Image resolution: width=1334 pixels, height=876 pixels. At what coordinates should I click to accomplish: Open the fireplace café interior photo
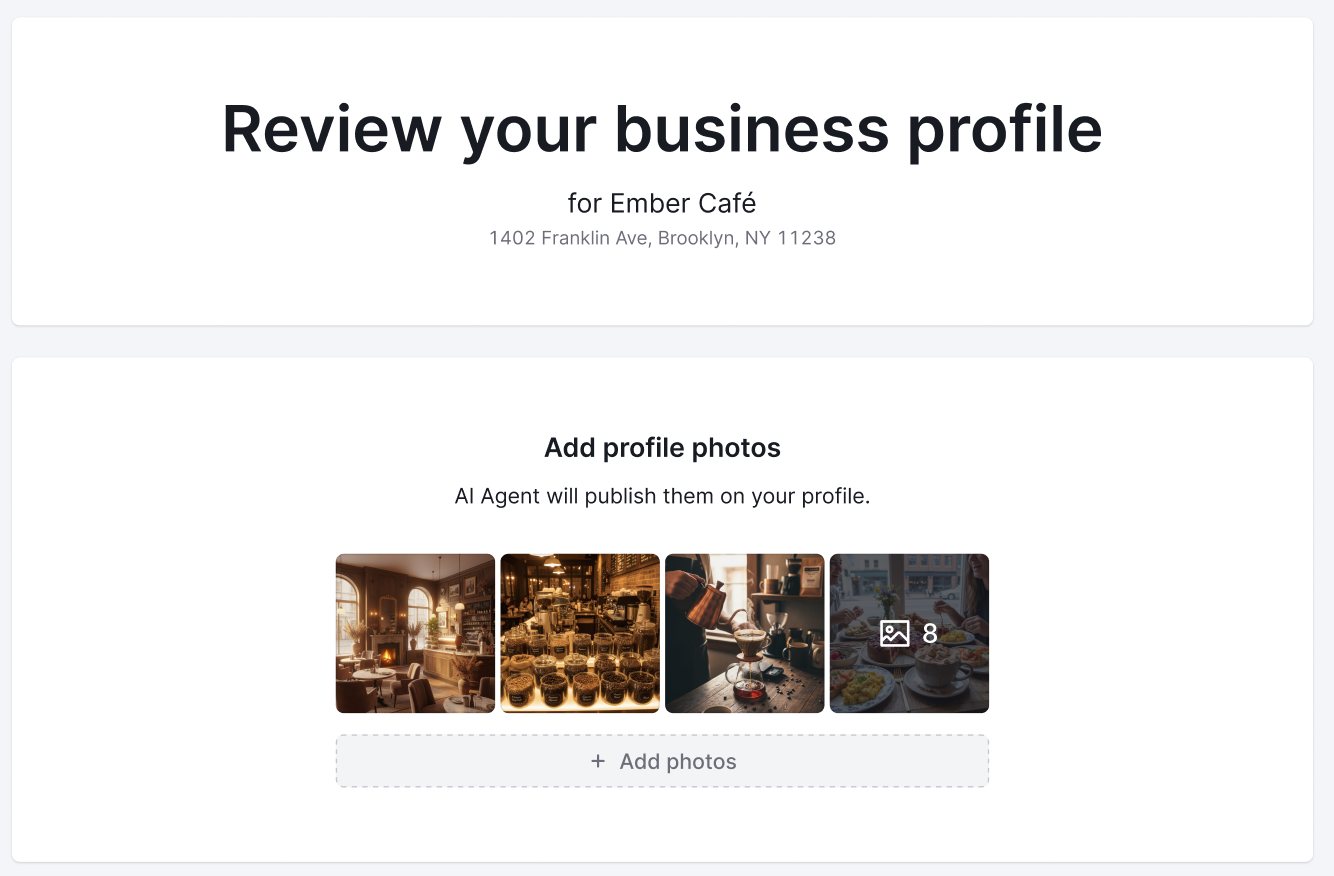click(x=415, y=633)
